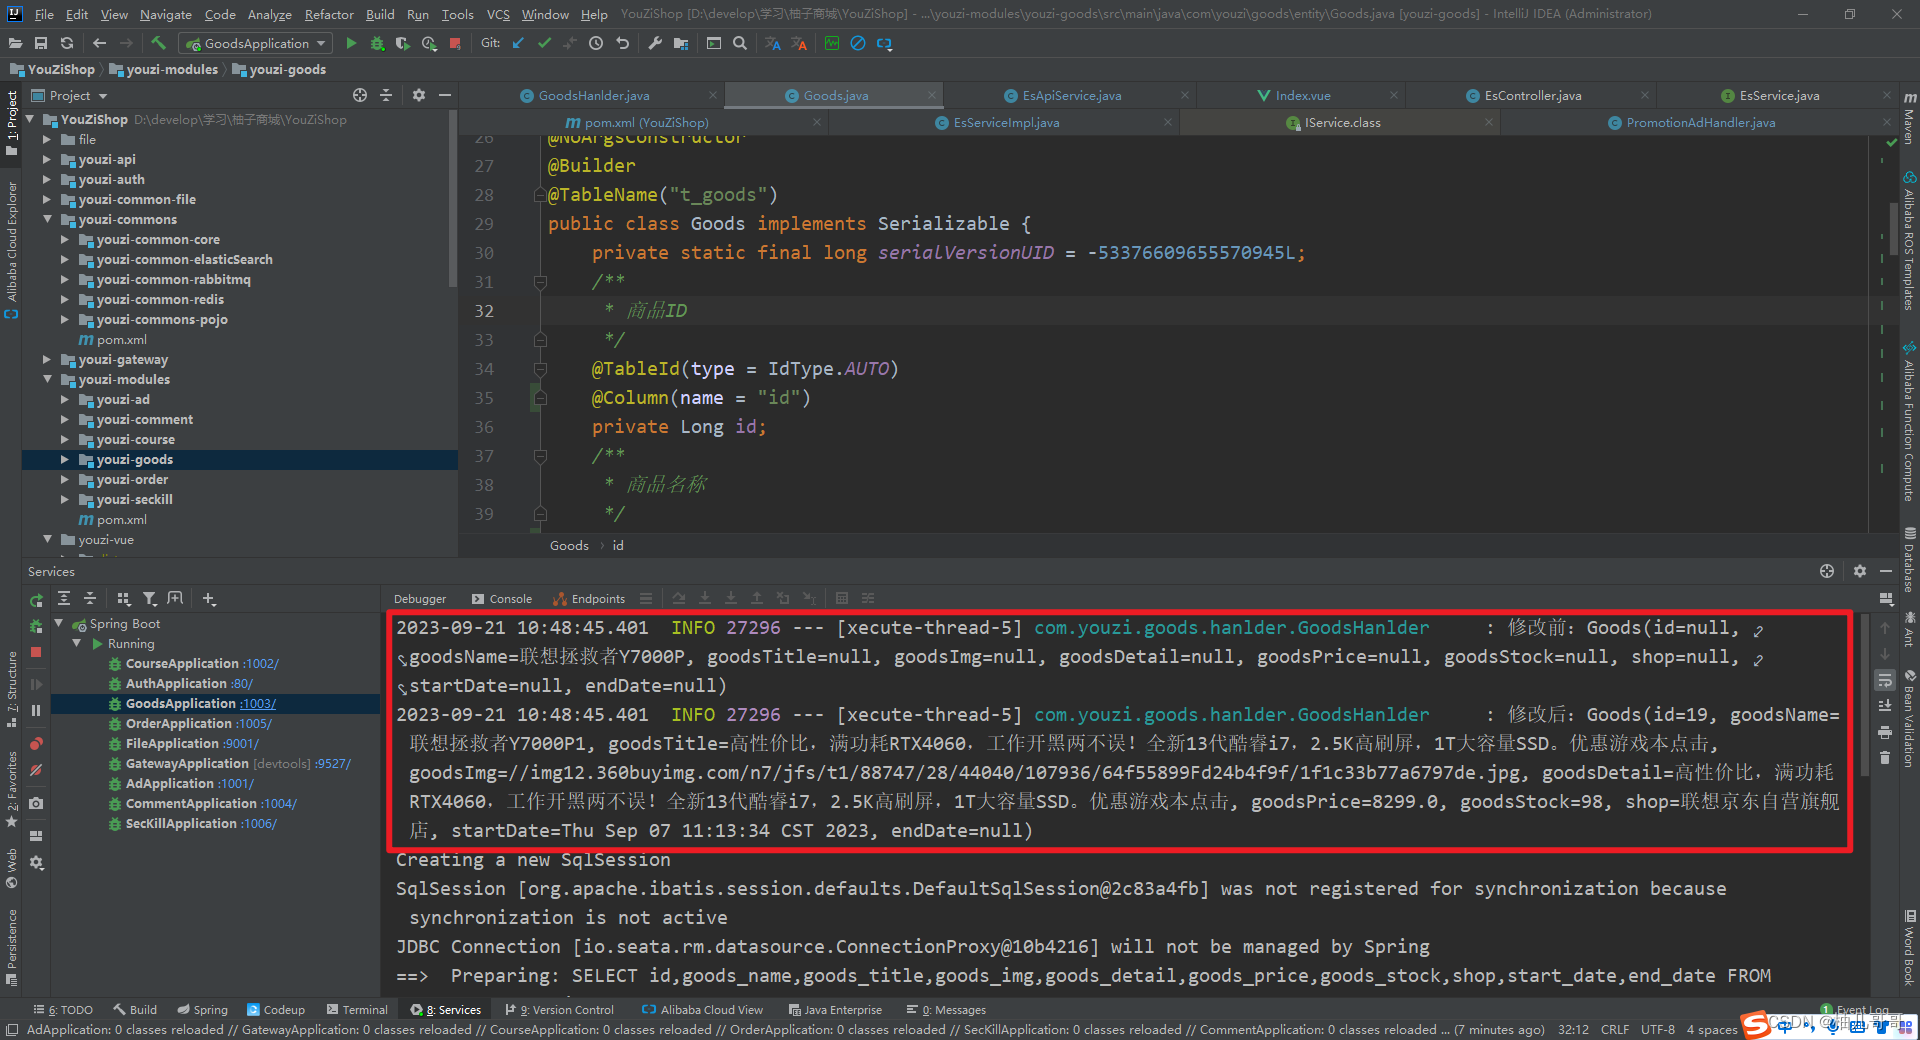Toggle the Favorites tool window stripe

pos(11,788)
